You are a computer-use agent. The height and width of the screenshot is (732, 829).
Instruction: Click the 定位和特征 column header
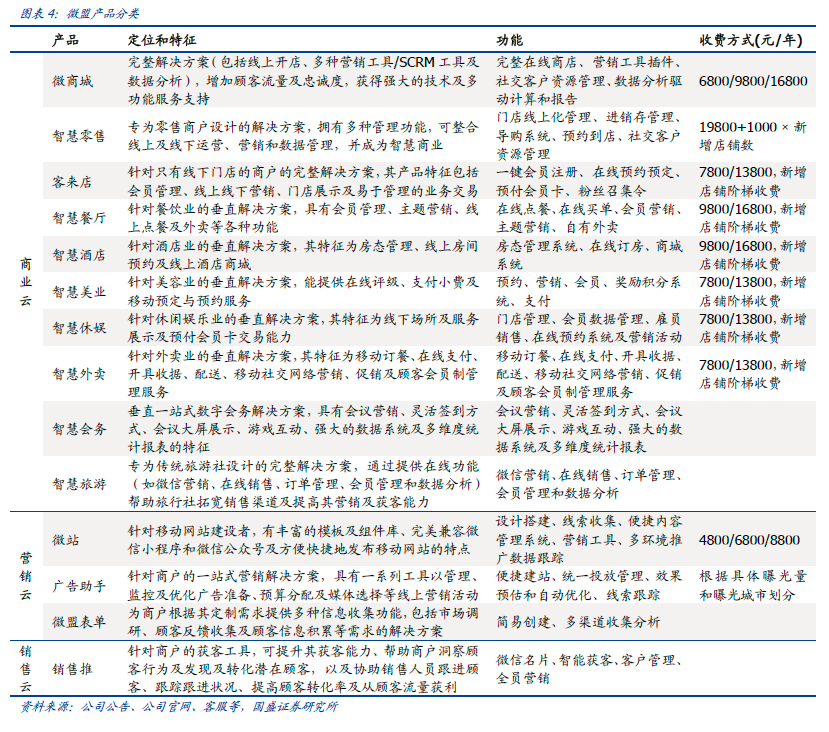tap(162, 40)
